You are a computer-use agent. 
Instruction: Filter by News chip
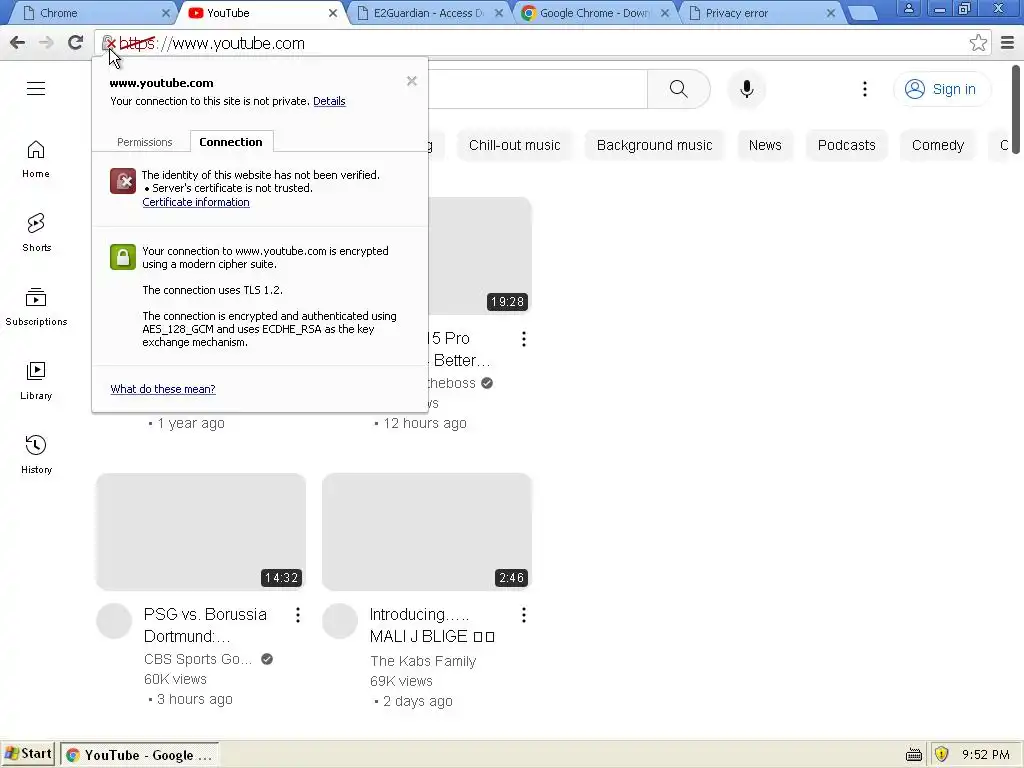click(x=765, y=145)
